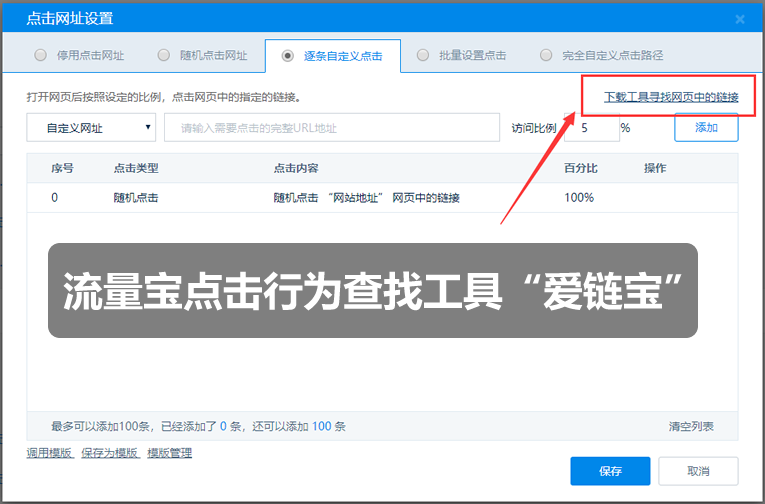Image resolution: width=765 pixels, height=504 pixels.
Task: Select the 停用点击网址 radio button
Action: click(40, 55)
